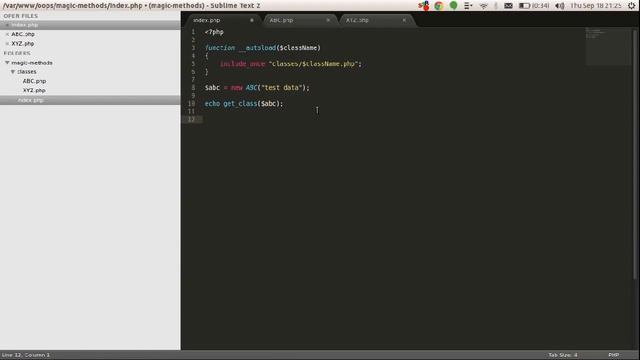Click the include_once keyword on line 5
Viewport: 640px width, 360px height.
point(242,64)
